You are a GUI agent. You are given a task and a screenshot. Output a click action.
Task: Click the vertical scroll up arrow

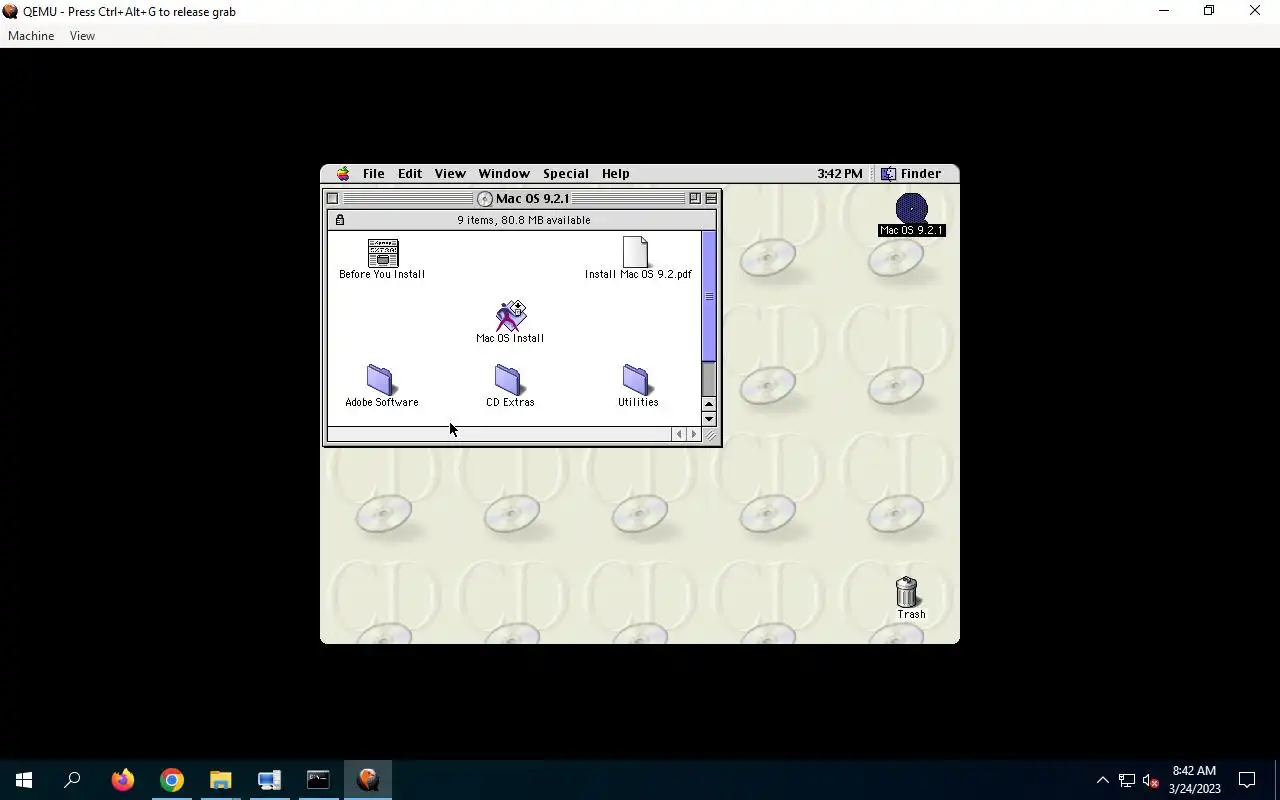[x=709, y=405]
